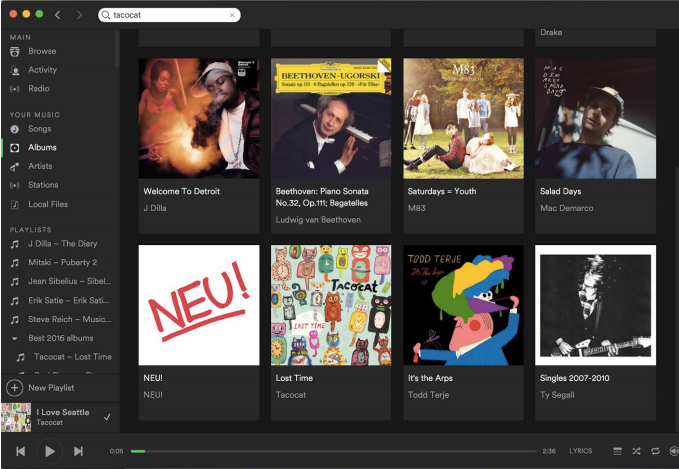Seek on the playback progress bar
679x469 pixels.
click(333, 451)
